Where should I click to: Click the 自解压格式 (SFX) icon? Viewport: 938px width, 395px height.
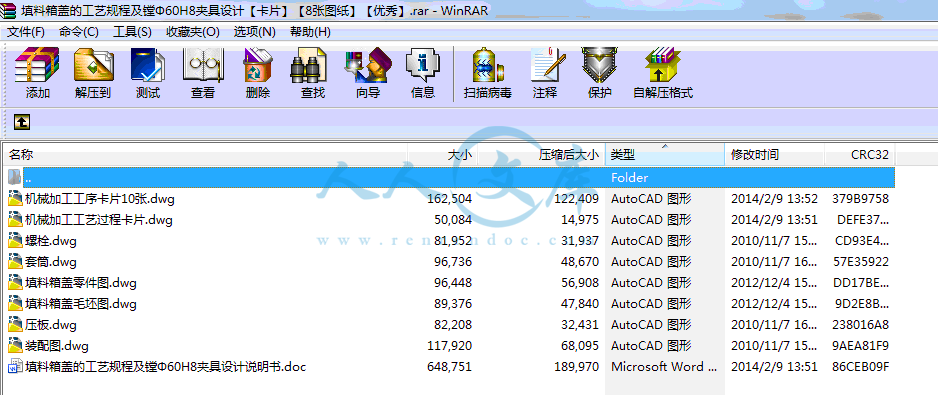(663, 73)
